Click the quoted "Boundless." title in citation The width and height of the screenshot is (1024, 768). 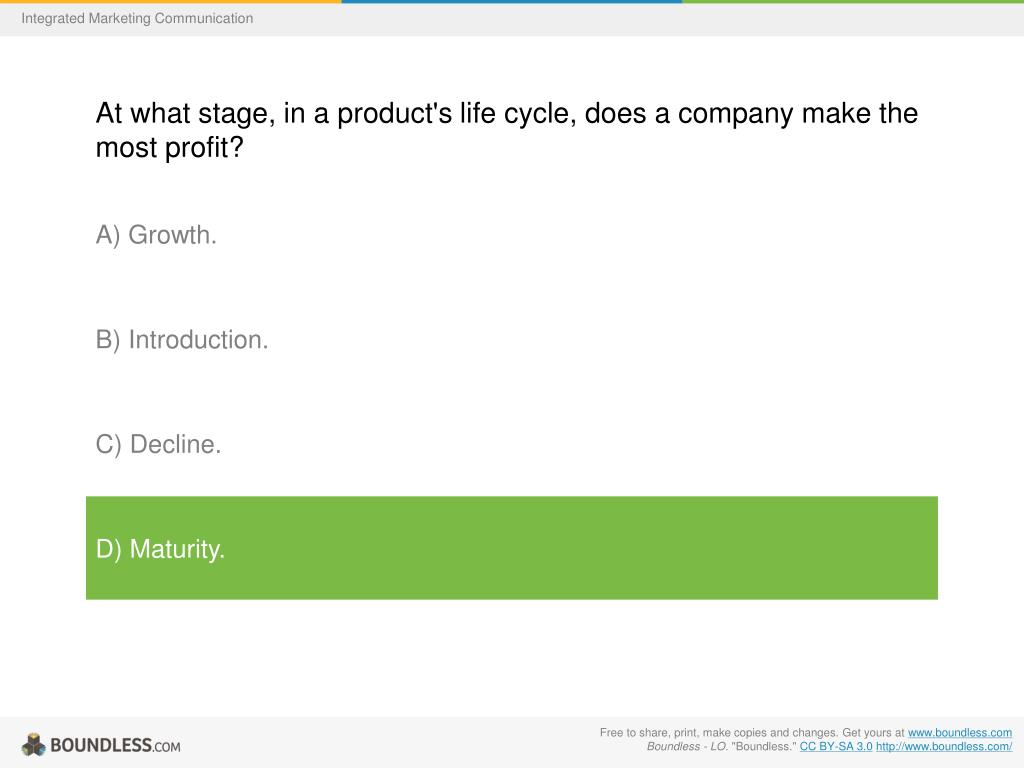click(763, 746)
